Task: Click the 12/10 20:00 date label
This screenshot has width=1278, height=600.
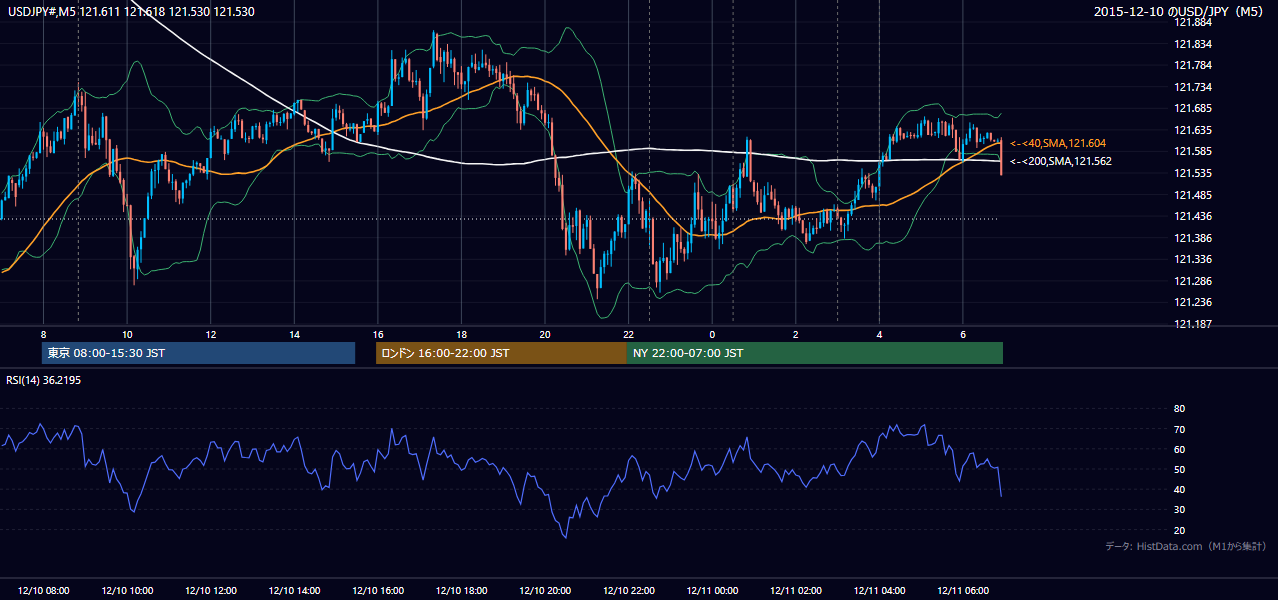Action: pos(545,591)
